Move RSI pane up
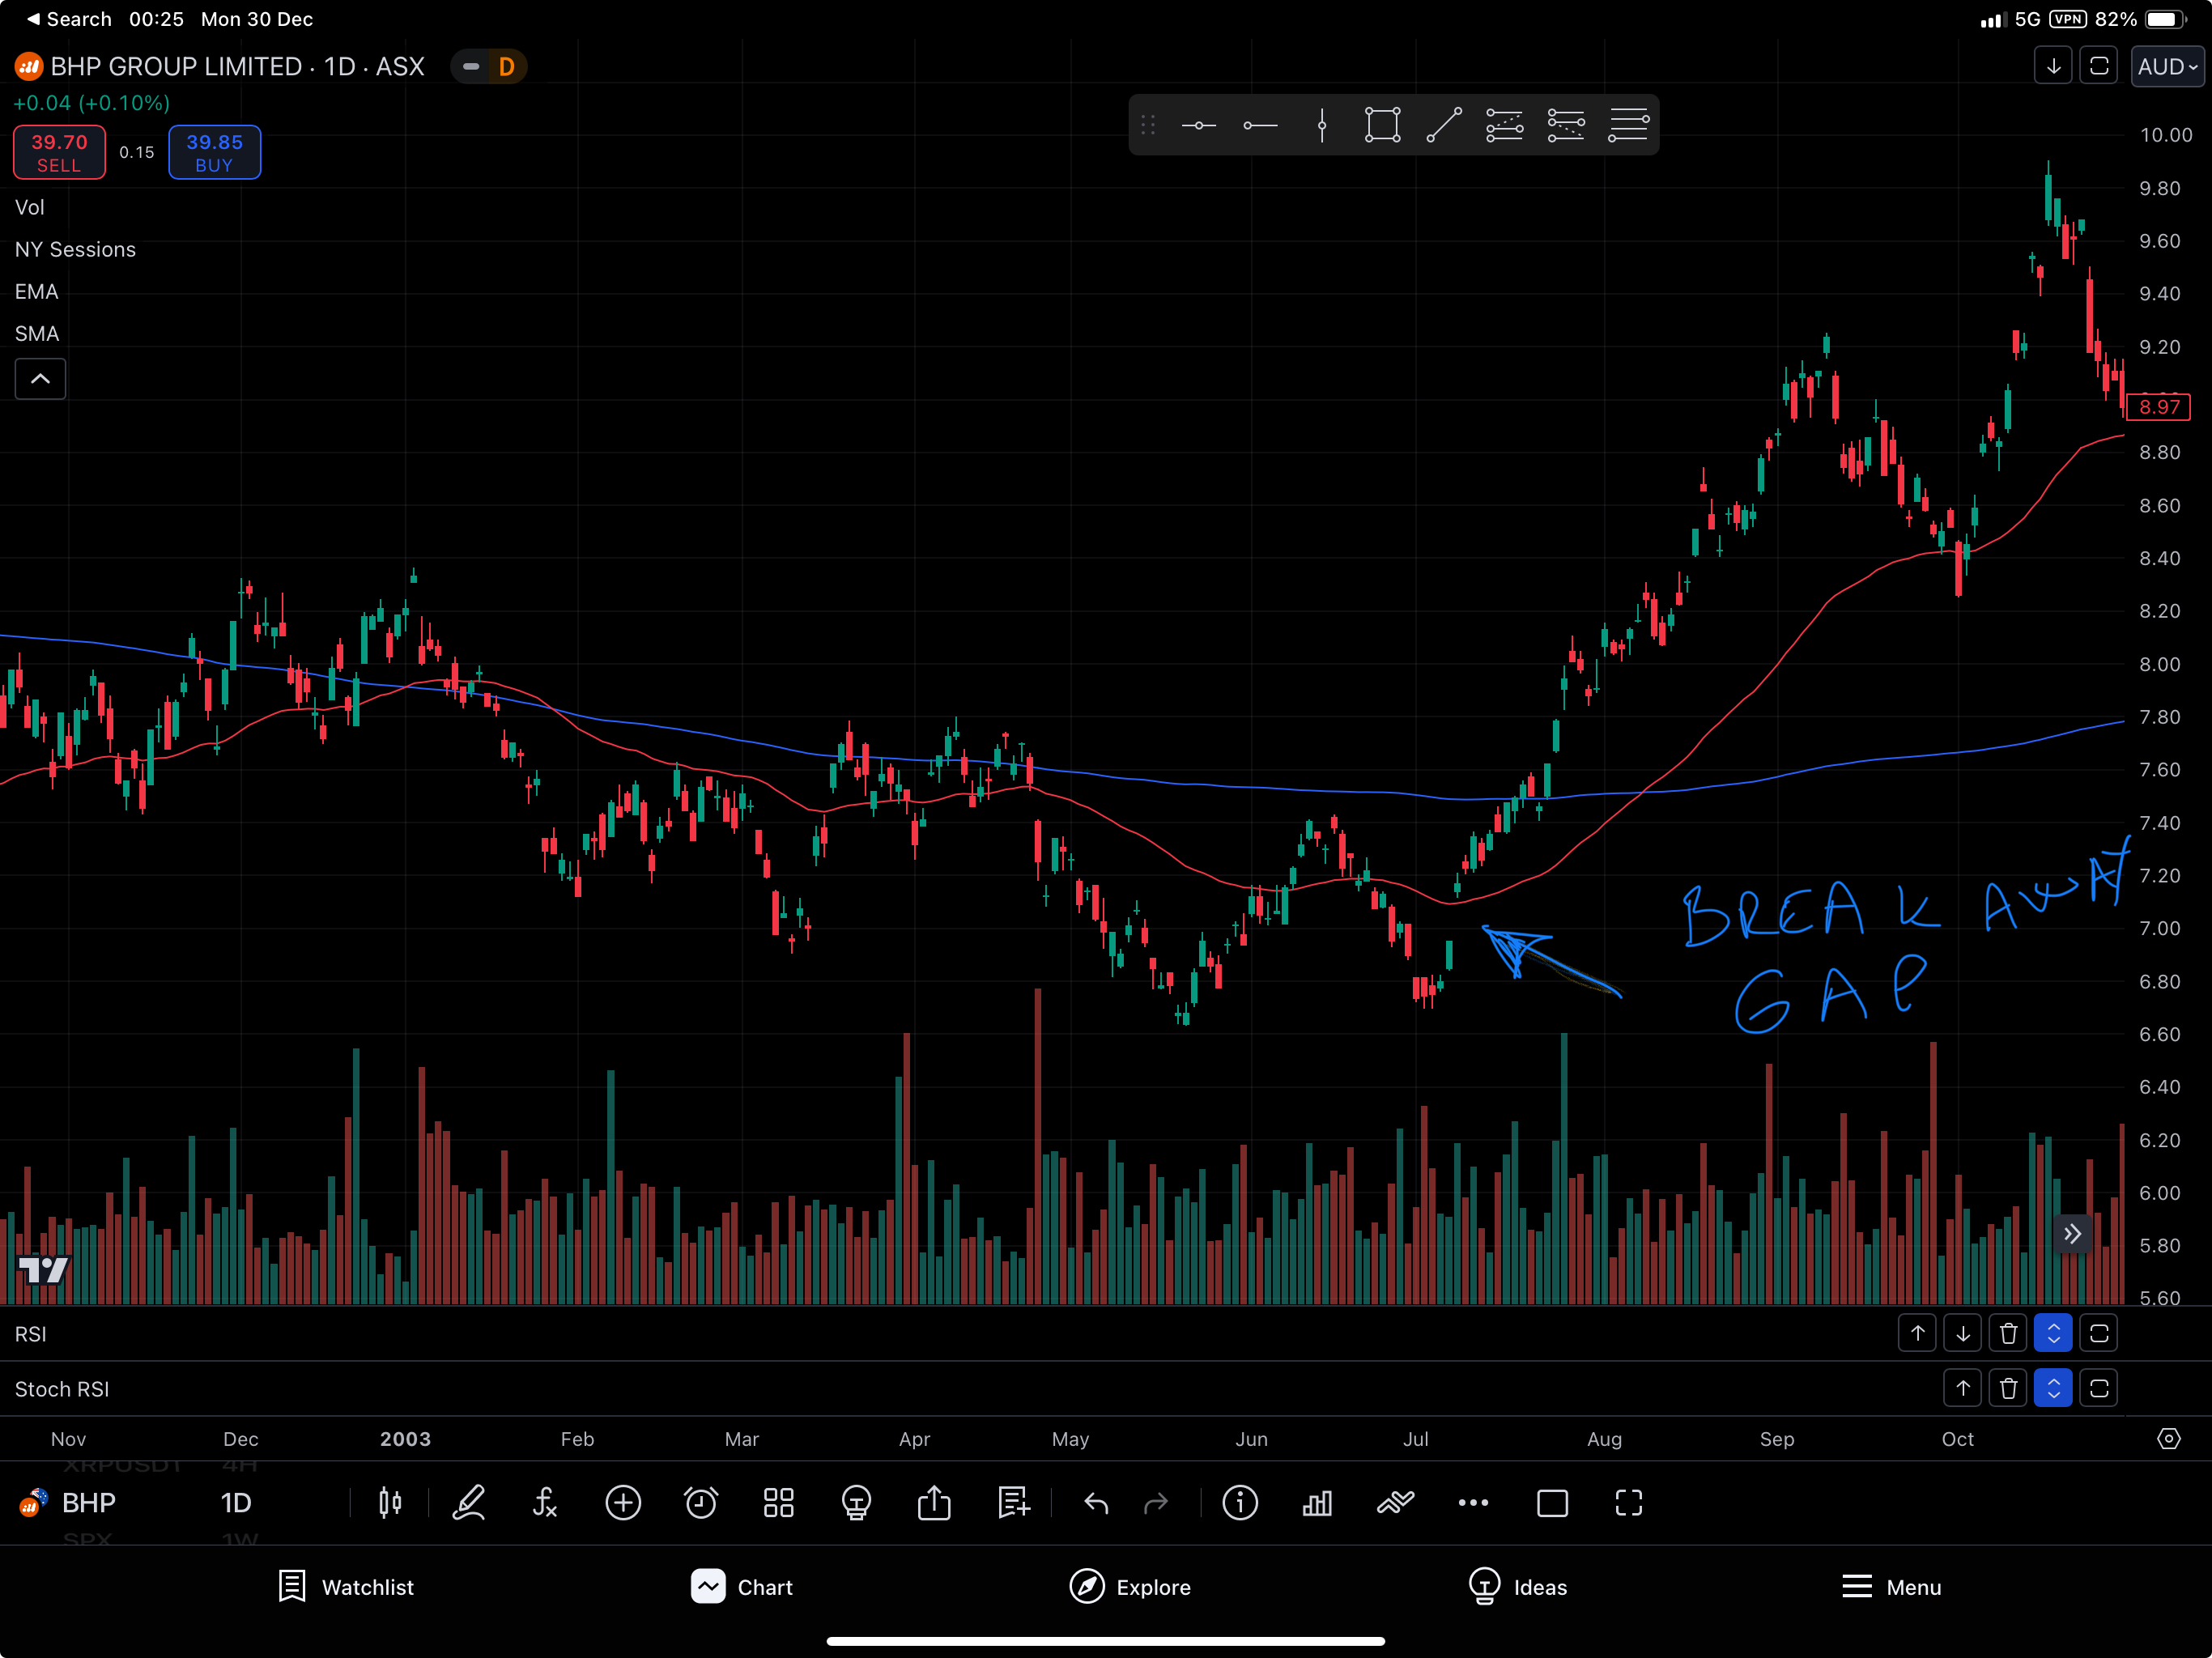The width and height of the screenshot is (2212, 1658). [x=1917, y=1333]
